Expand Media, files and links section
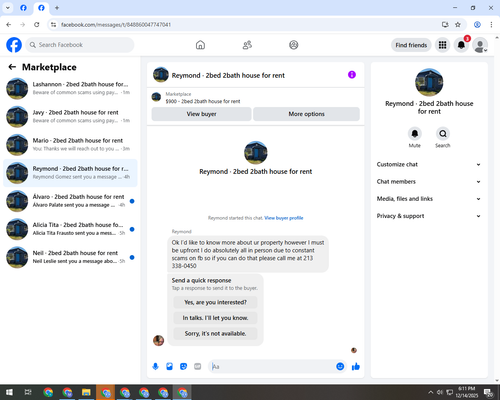 click(429, 199)
